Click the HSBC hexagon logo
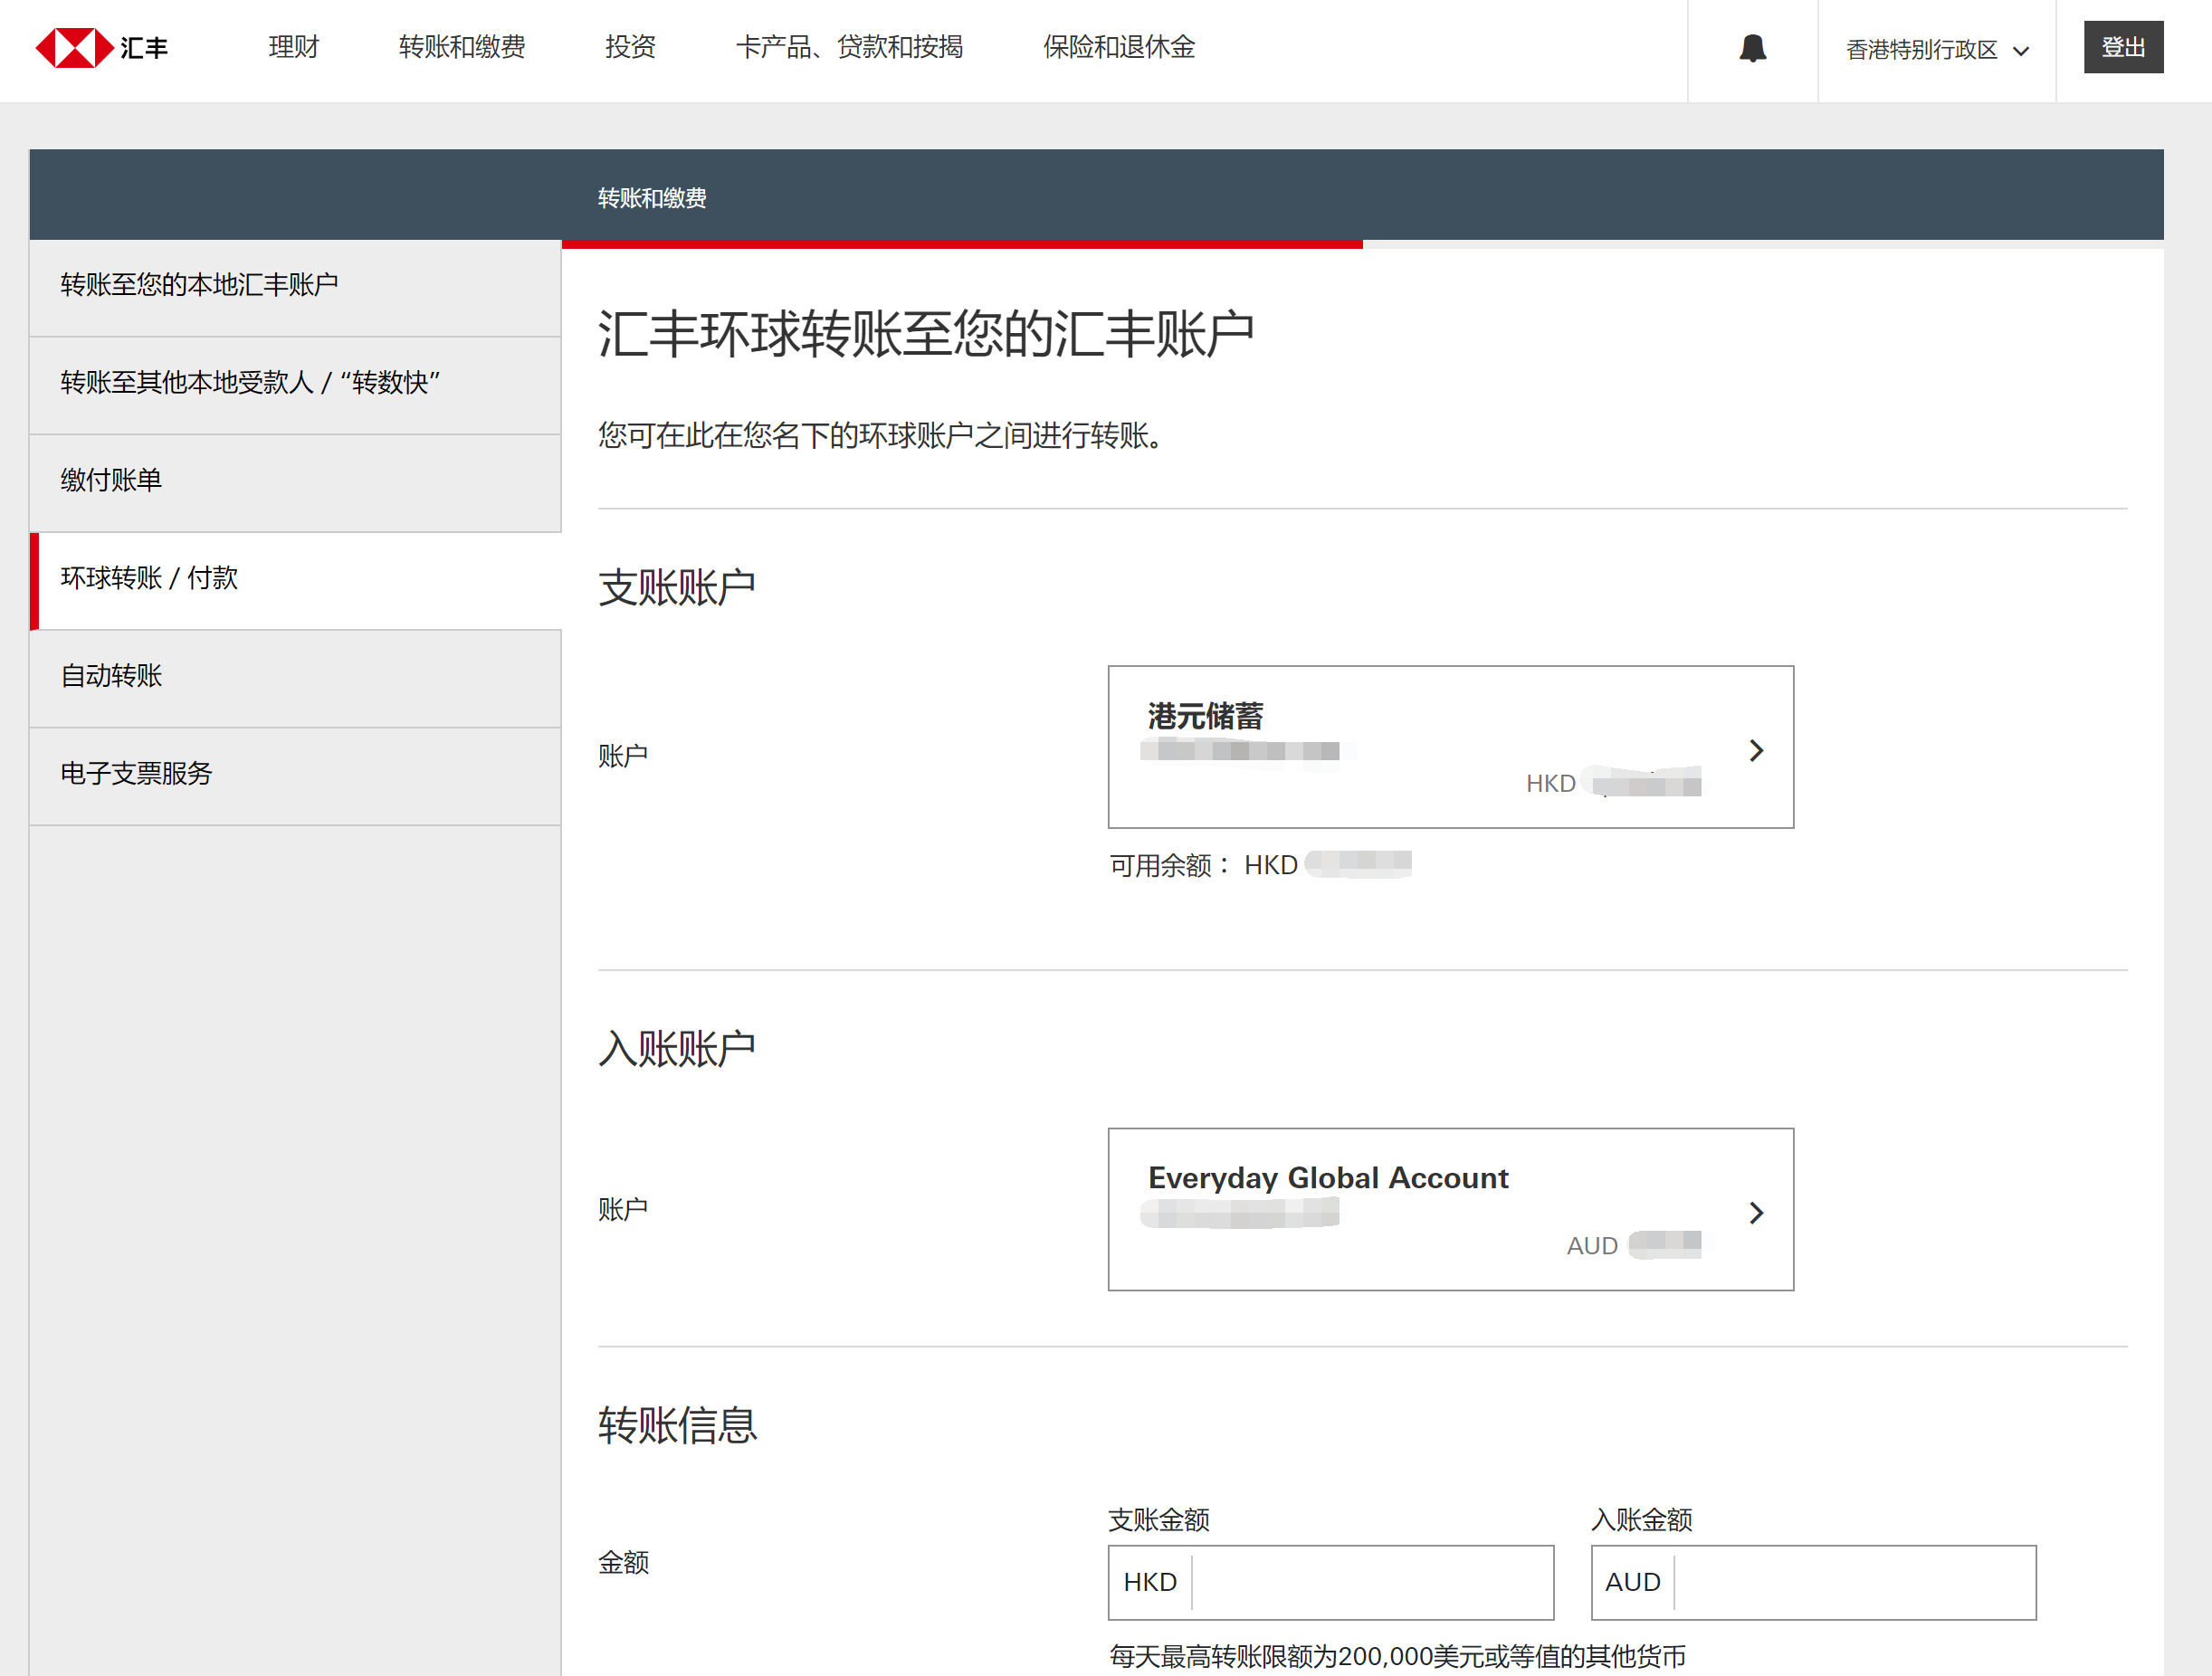 pos(73,46)
